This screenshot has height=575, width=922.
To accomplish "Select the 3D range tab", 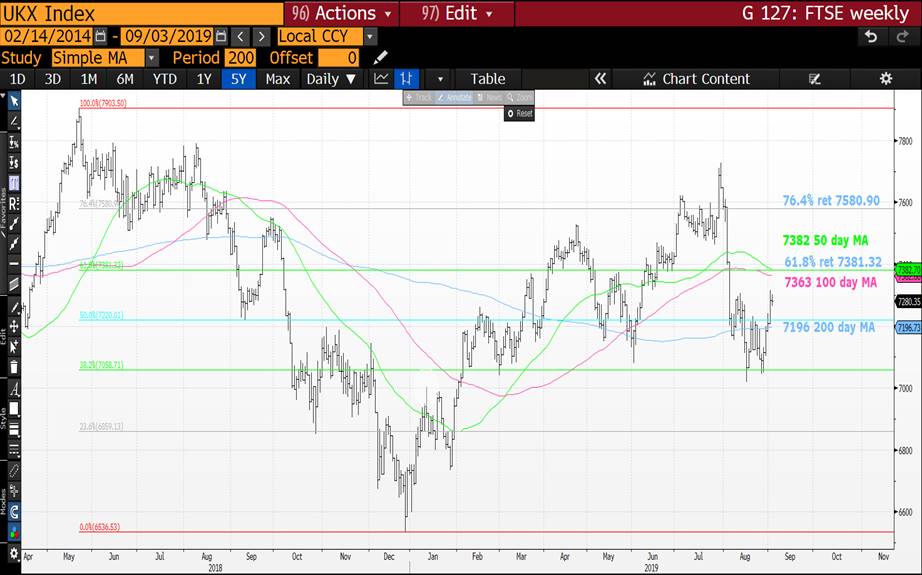I will point(53,79).
